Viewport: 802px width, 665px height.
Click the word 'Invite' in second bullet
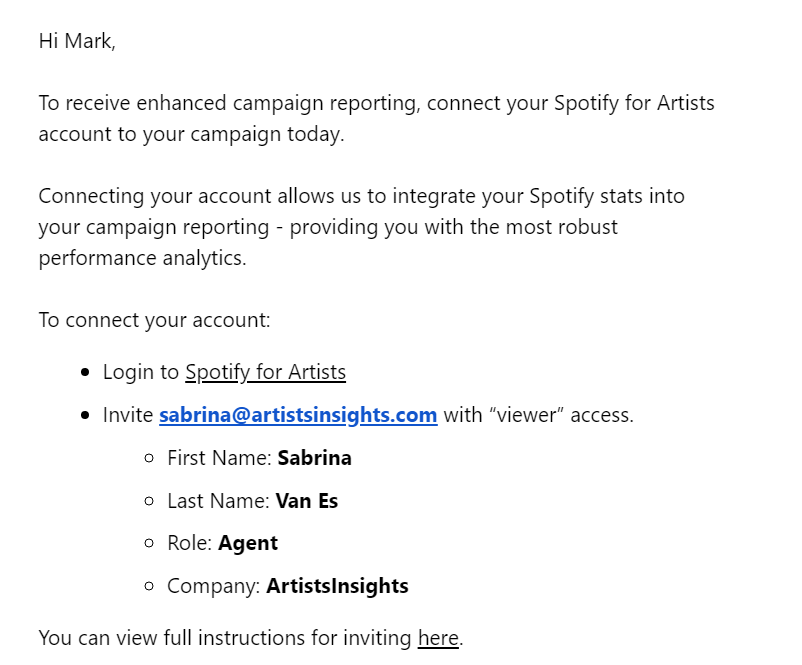tap(128, 415)
